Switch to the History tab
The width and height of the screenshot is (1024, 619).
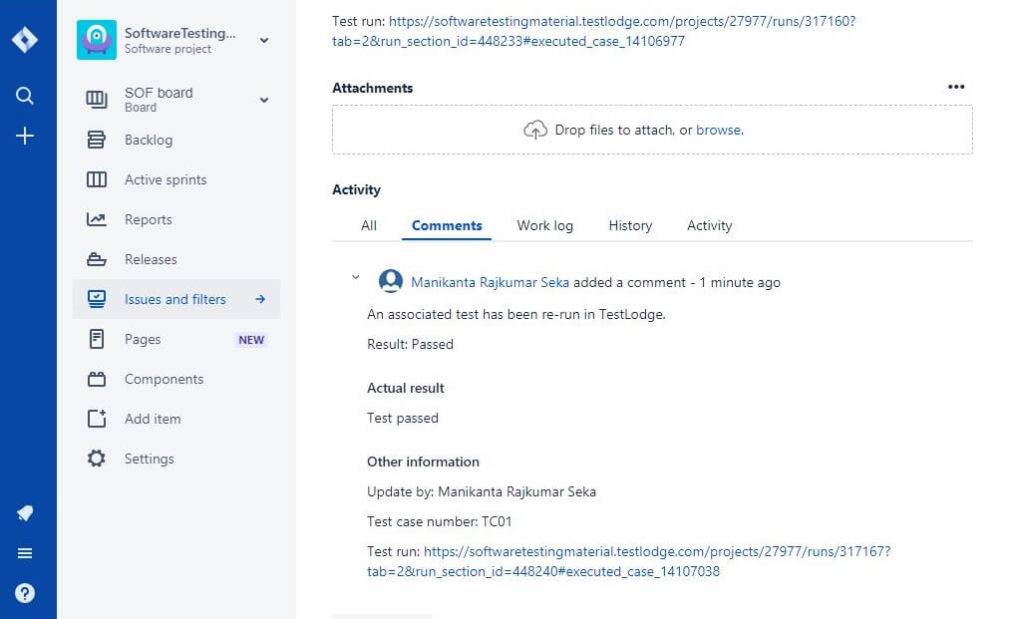[630, 225]
